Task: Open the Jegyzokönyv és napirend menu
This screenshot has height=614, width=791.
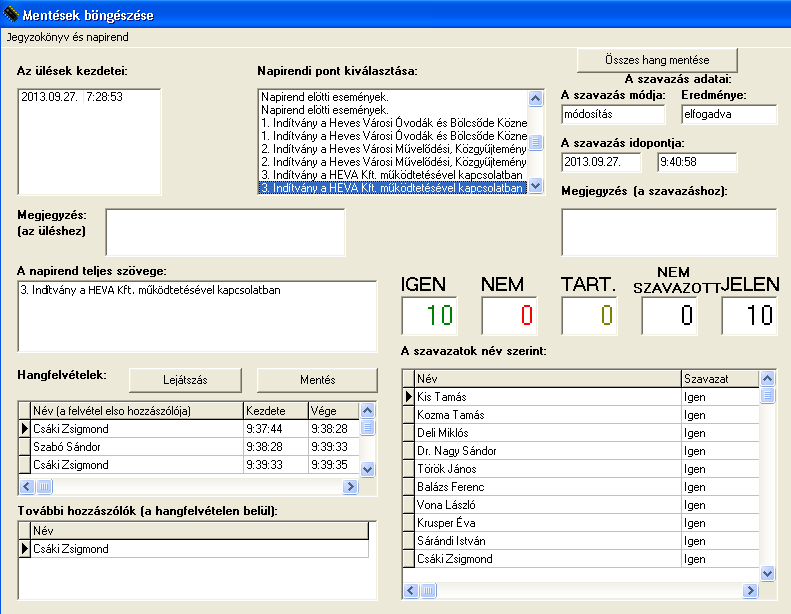Action: [67, 37]
